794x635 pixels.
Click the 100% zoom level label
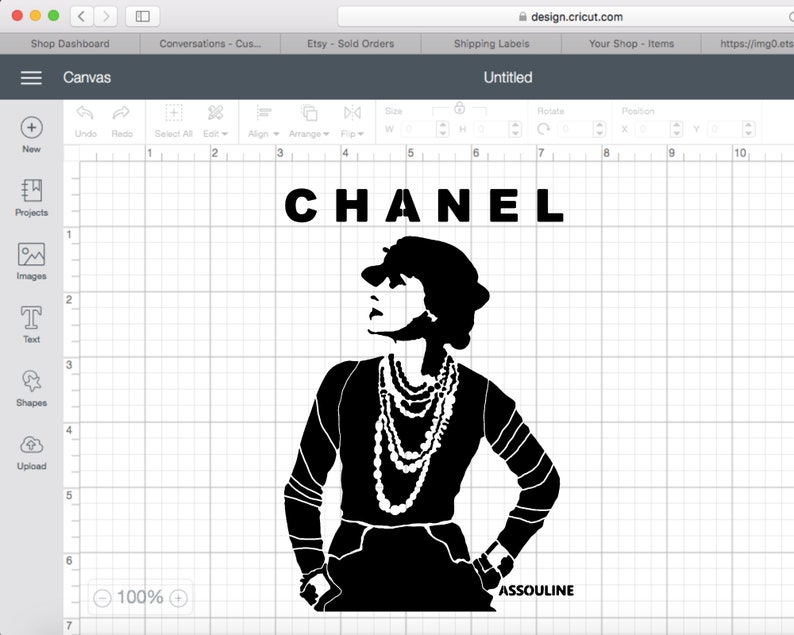(140, 598)
